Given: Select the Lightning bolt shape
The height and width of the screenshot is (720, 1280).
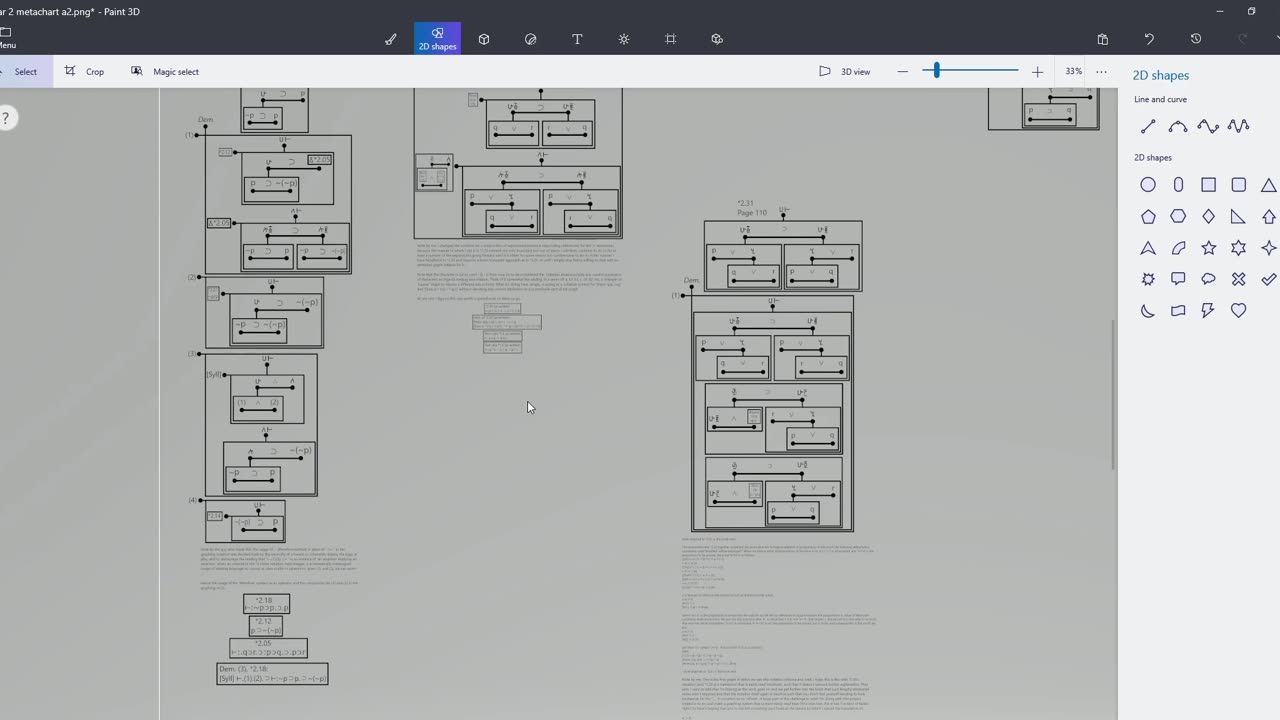Looking at the screenshot, I should coord(1208,310).
